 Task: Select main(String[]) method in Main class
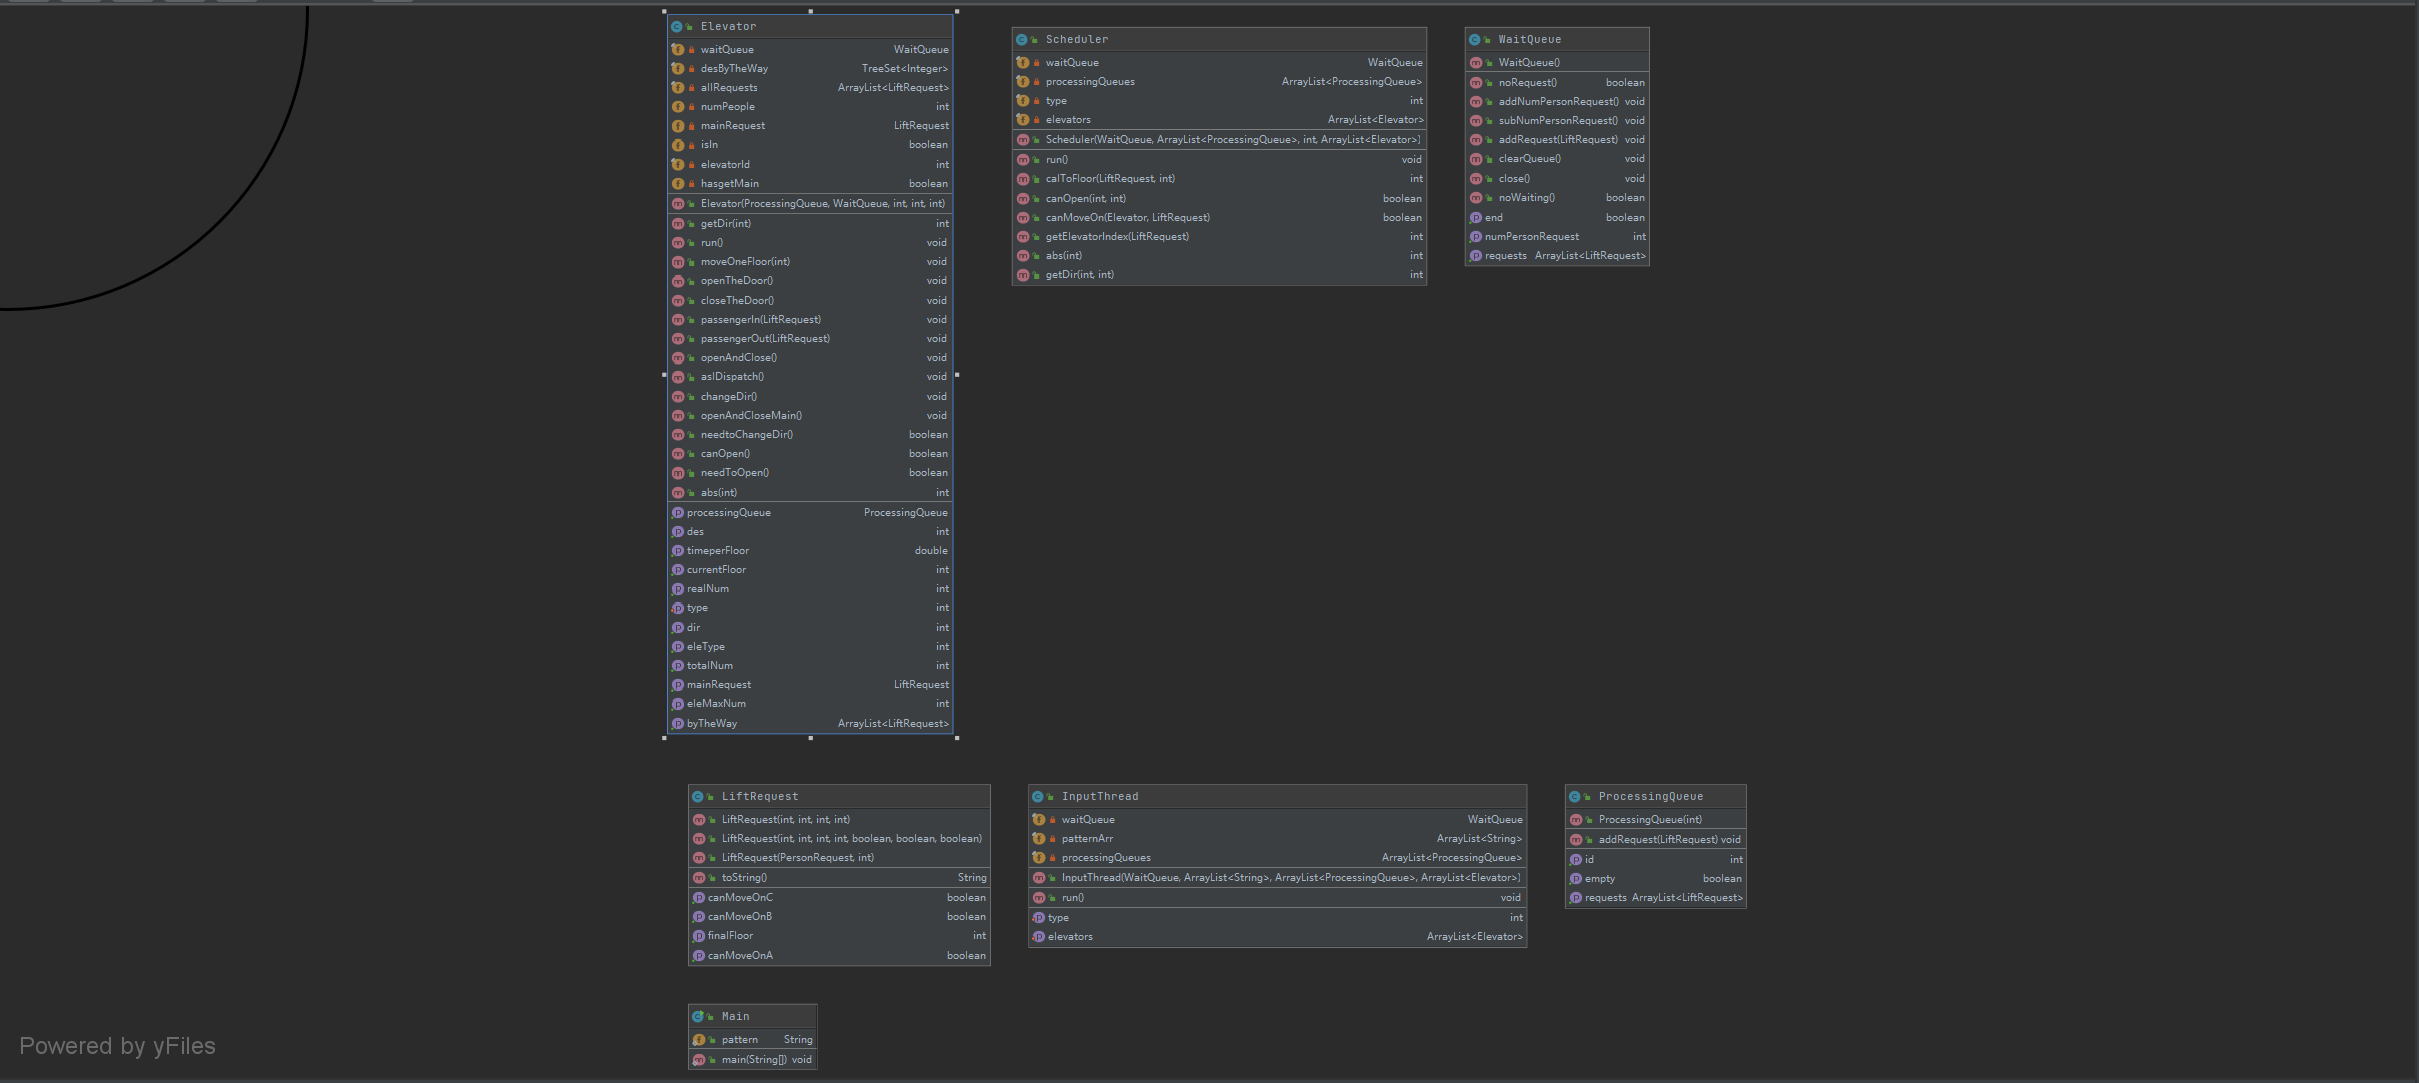(x=754, y=1060)
